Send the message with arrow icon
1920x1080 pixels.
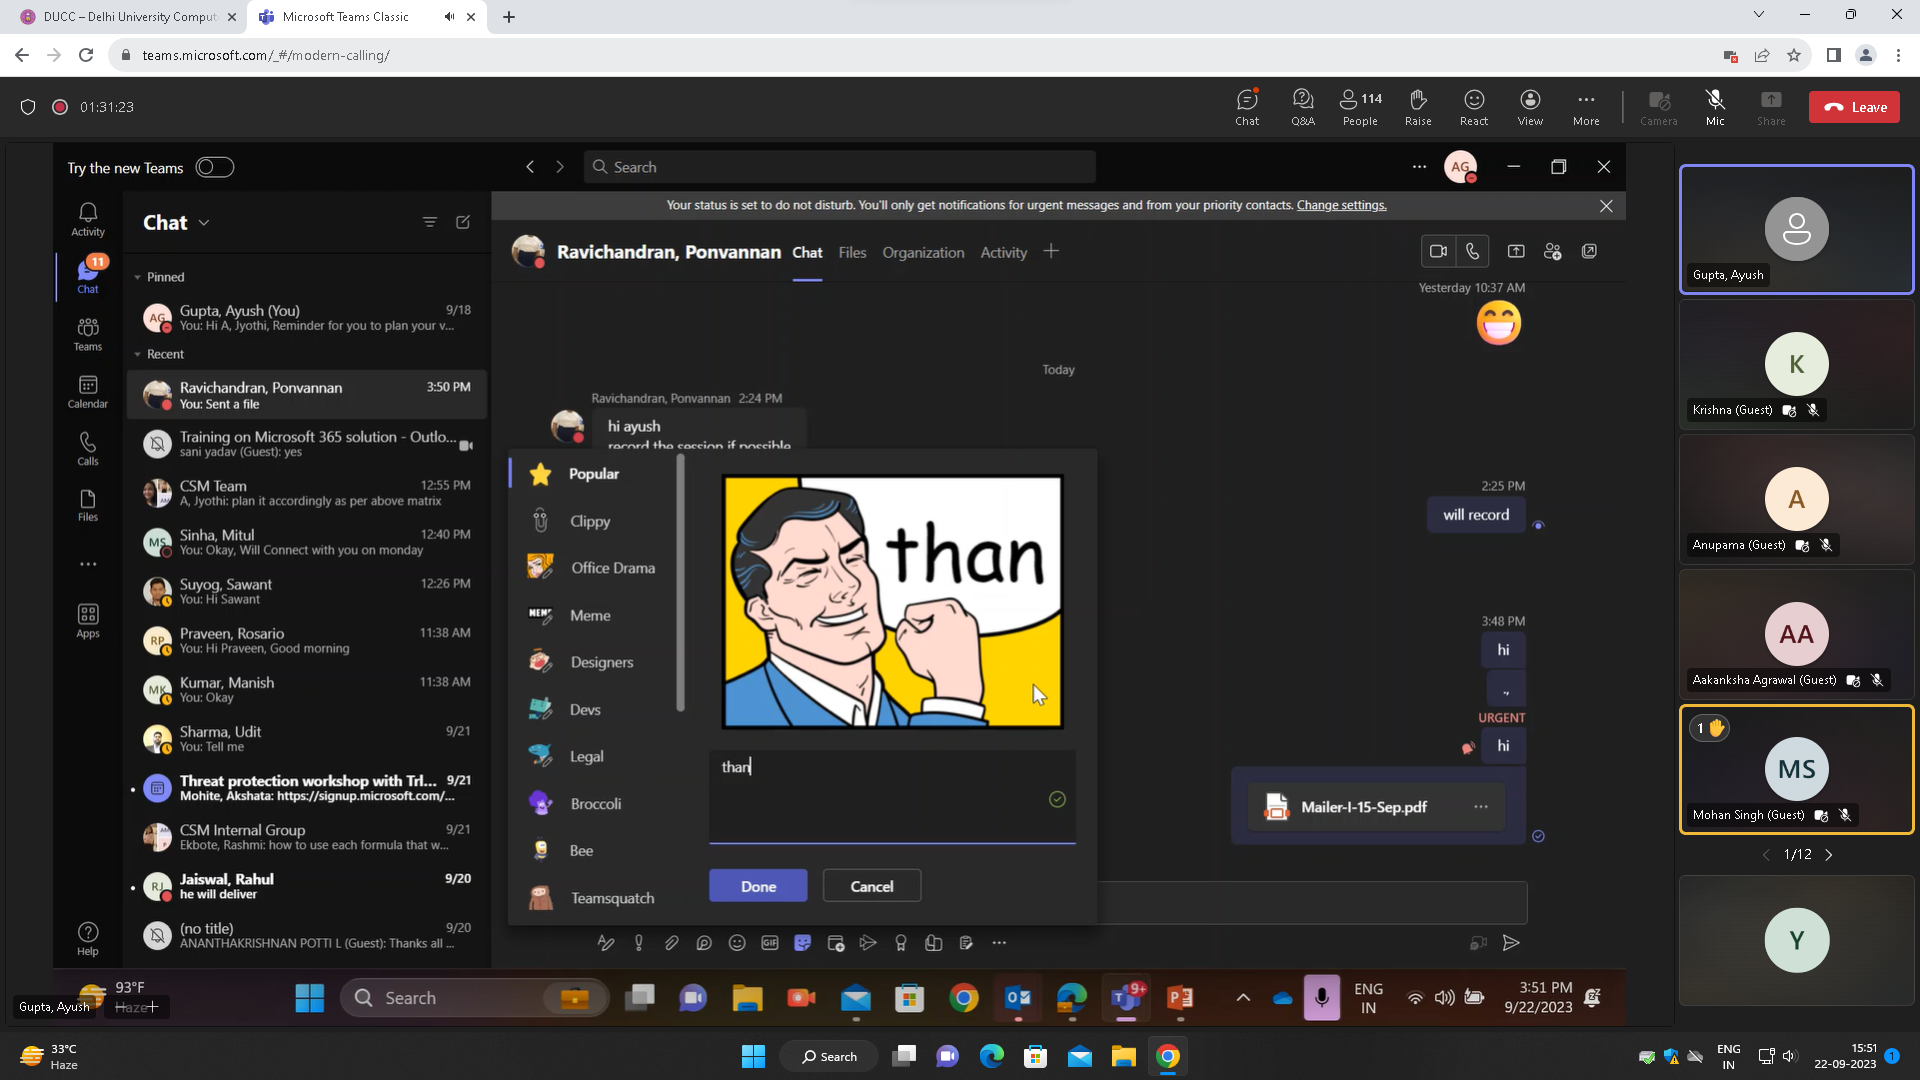click(1511, 943)
